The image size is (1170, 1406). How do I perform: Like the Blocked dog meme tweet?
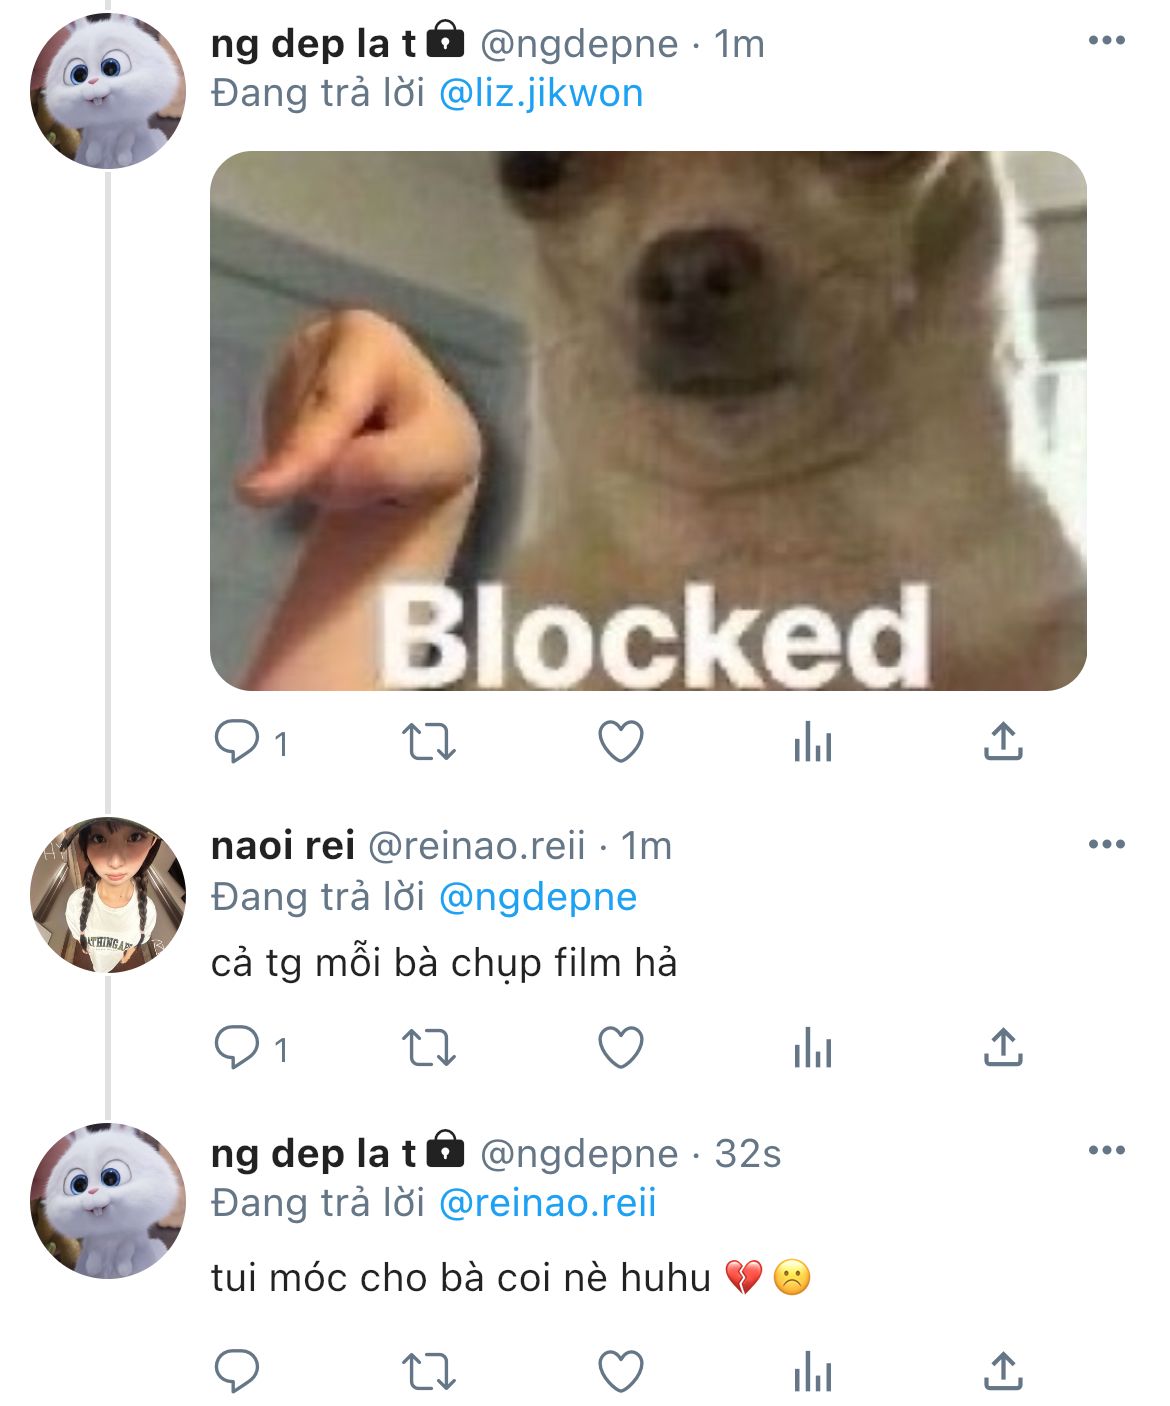click(x=620, y=743)
